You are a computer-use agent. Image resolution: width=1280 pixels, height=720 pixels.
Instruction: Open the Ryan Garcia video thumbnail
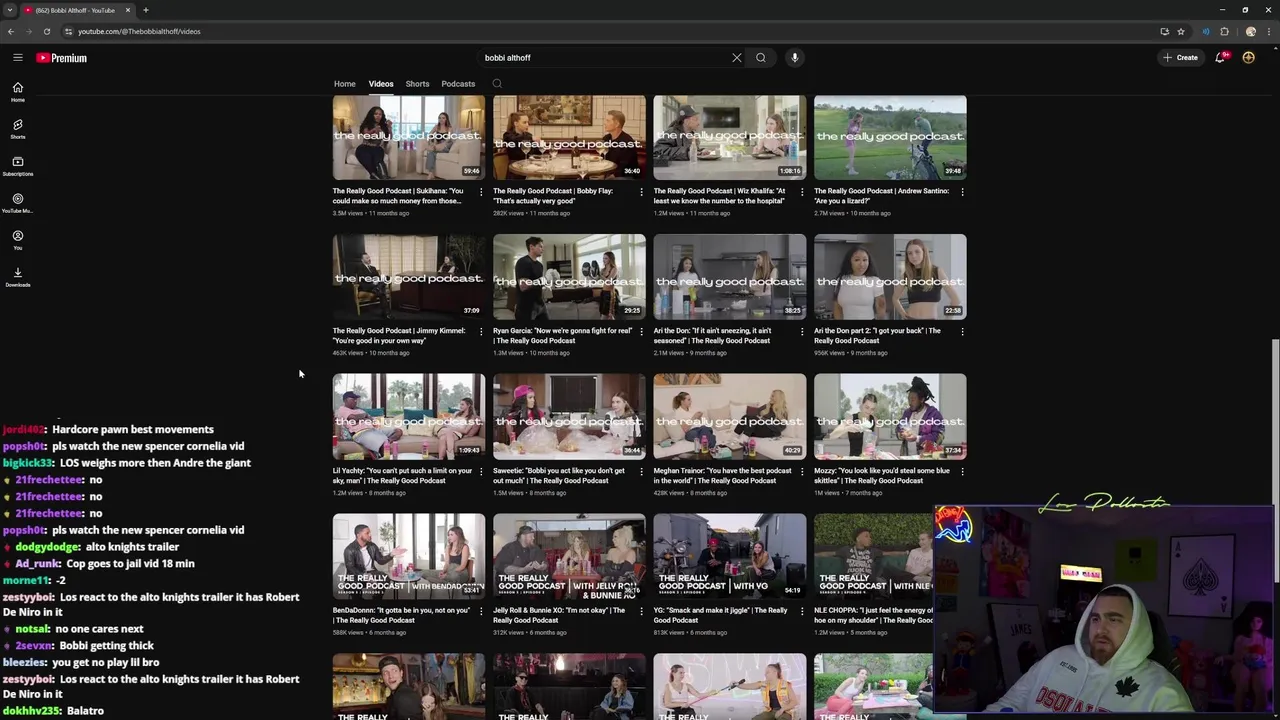pos(569,277)
